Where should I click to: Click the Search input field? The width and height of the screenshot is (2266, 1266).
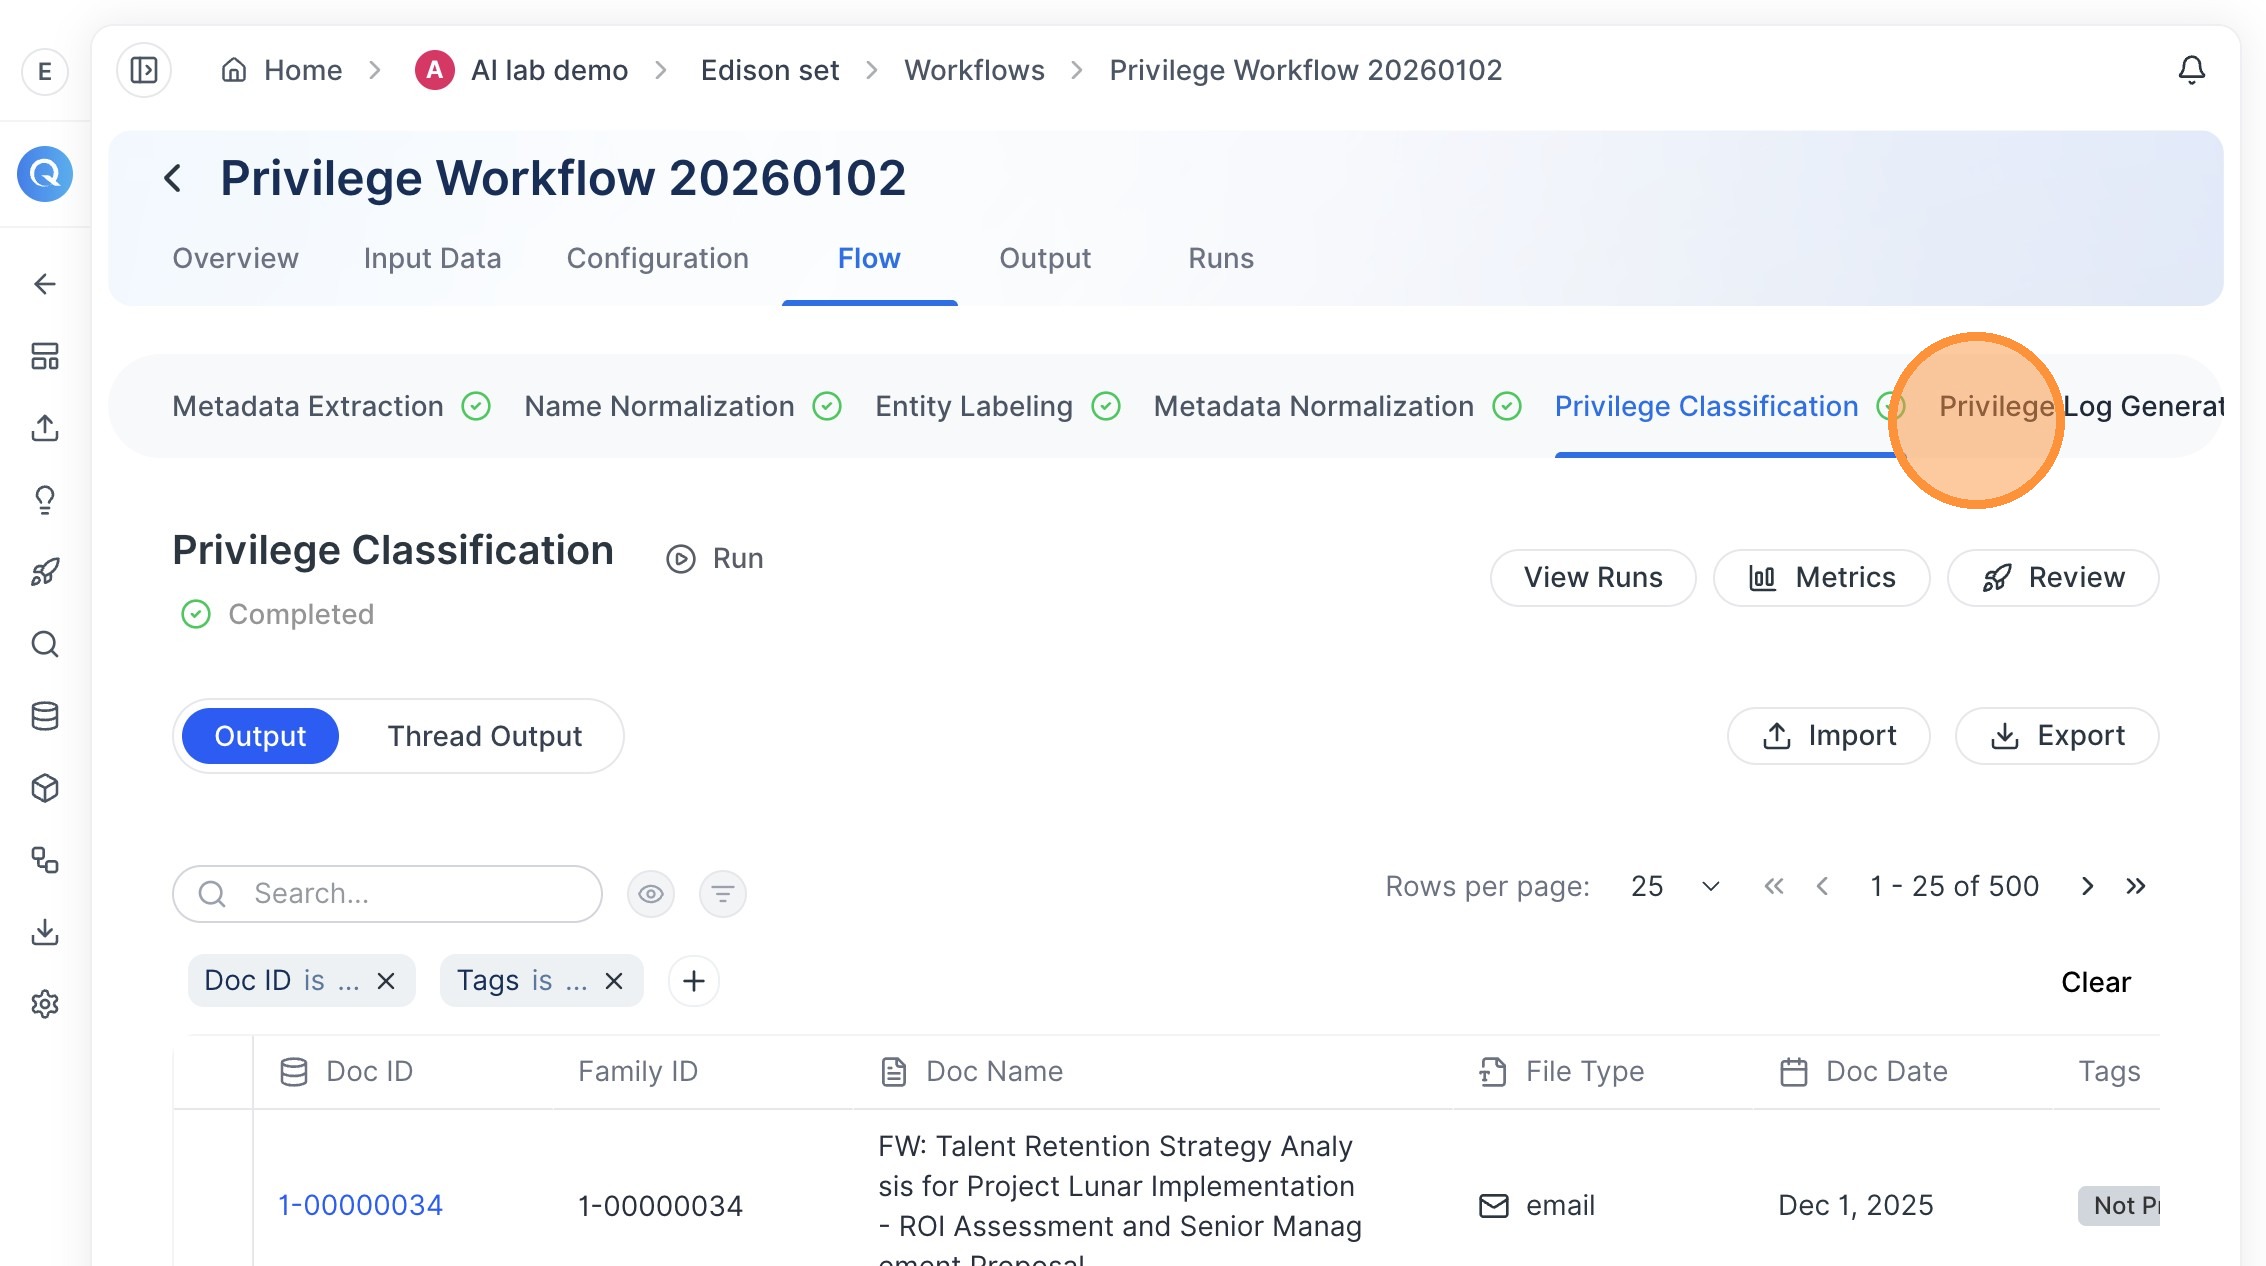point(387,893)
